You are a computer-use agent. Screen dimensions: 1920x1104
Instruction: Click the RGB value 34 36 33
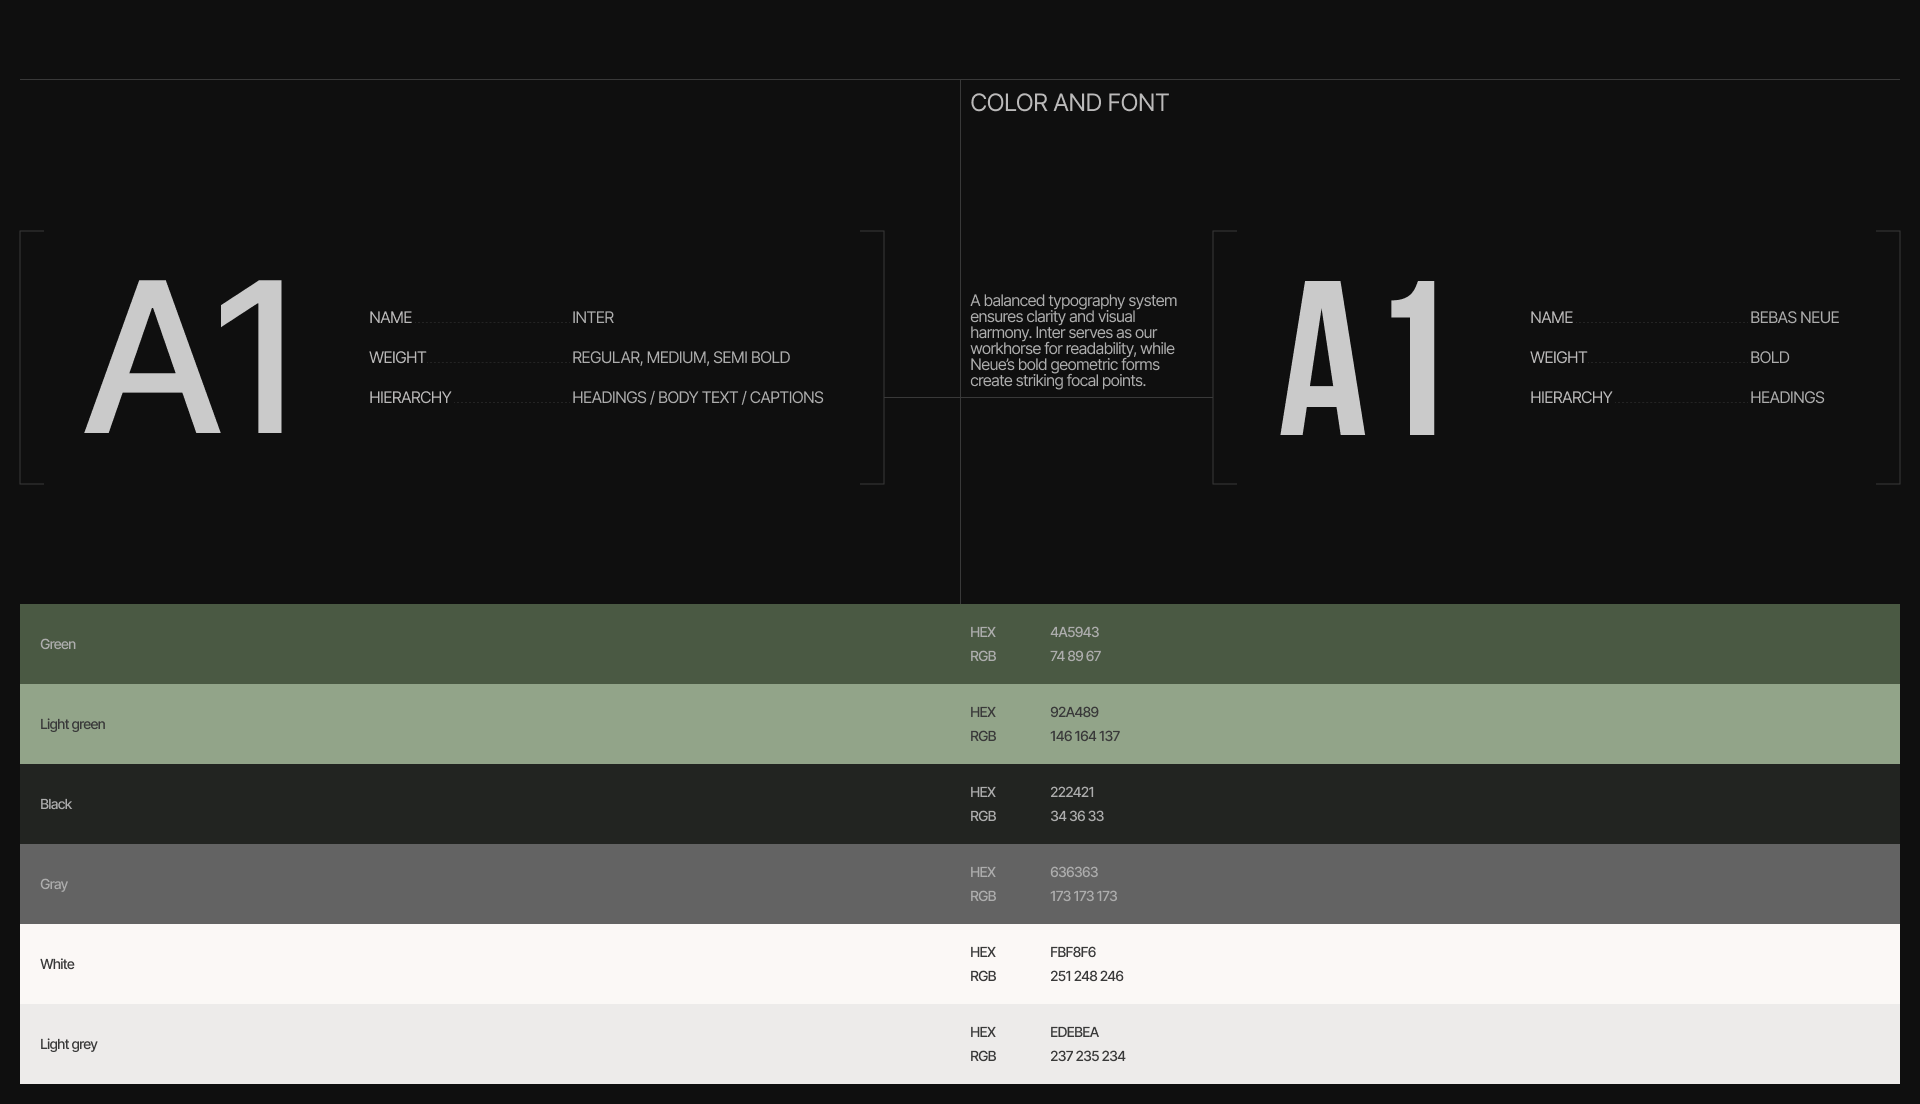[x=1076, y=817]
